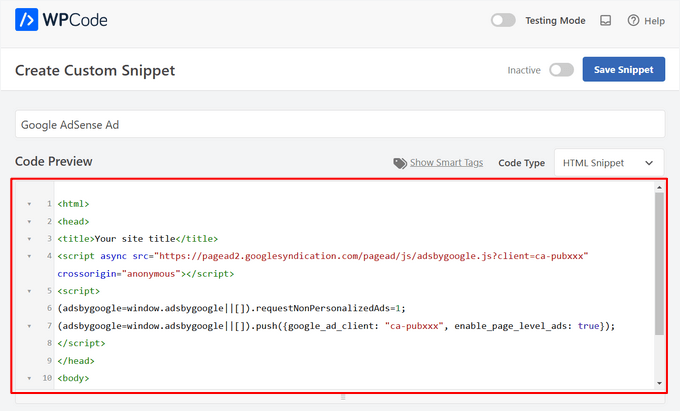680x411 pixels.
Task: Click the WPCode logo icon
Action: [x=28, y=20]
